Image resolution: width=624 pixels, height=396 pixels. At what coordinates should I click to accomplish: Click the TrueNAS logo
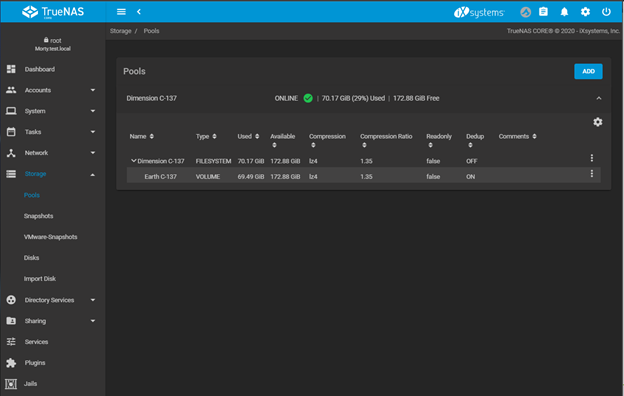click(x=53, y=12)
